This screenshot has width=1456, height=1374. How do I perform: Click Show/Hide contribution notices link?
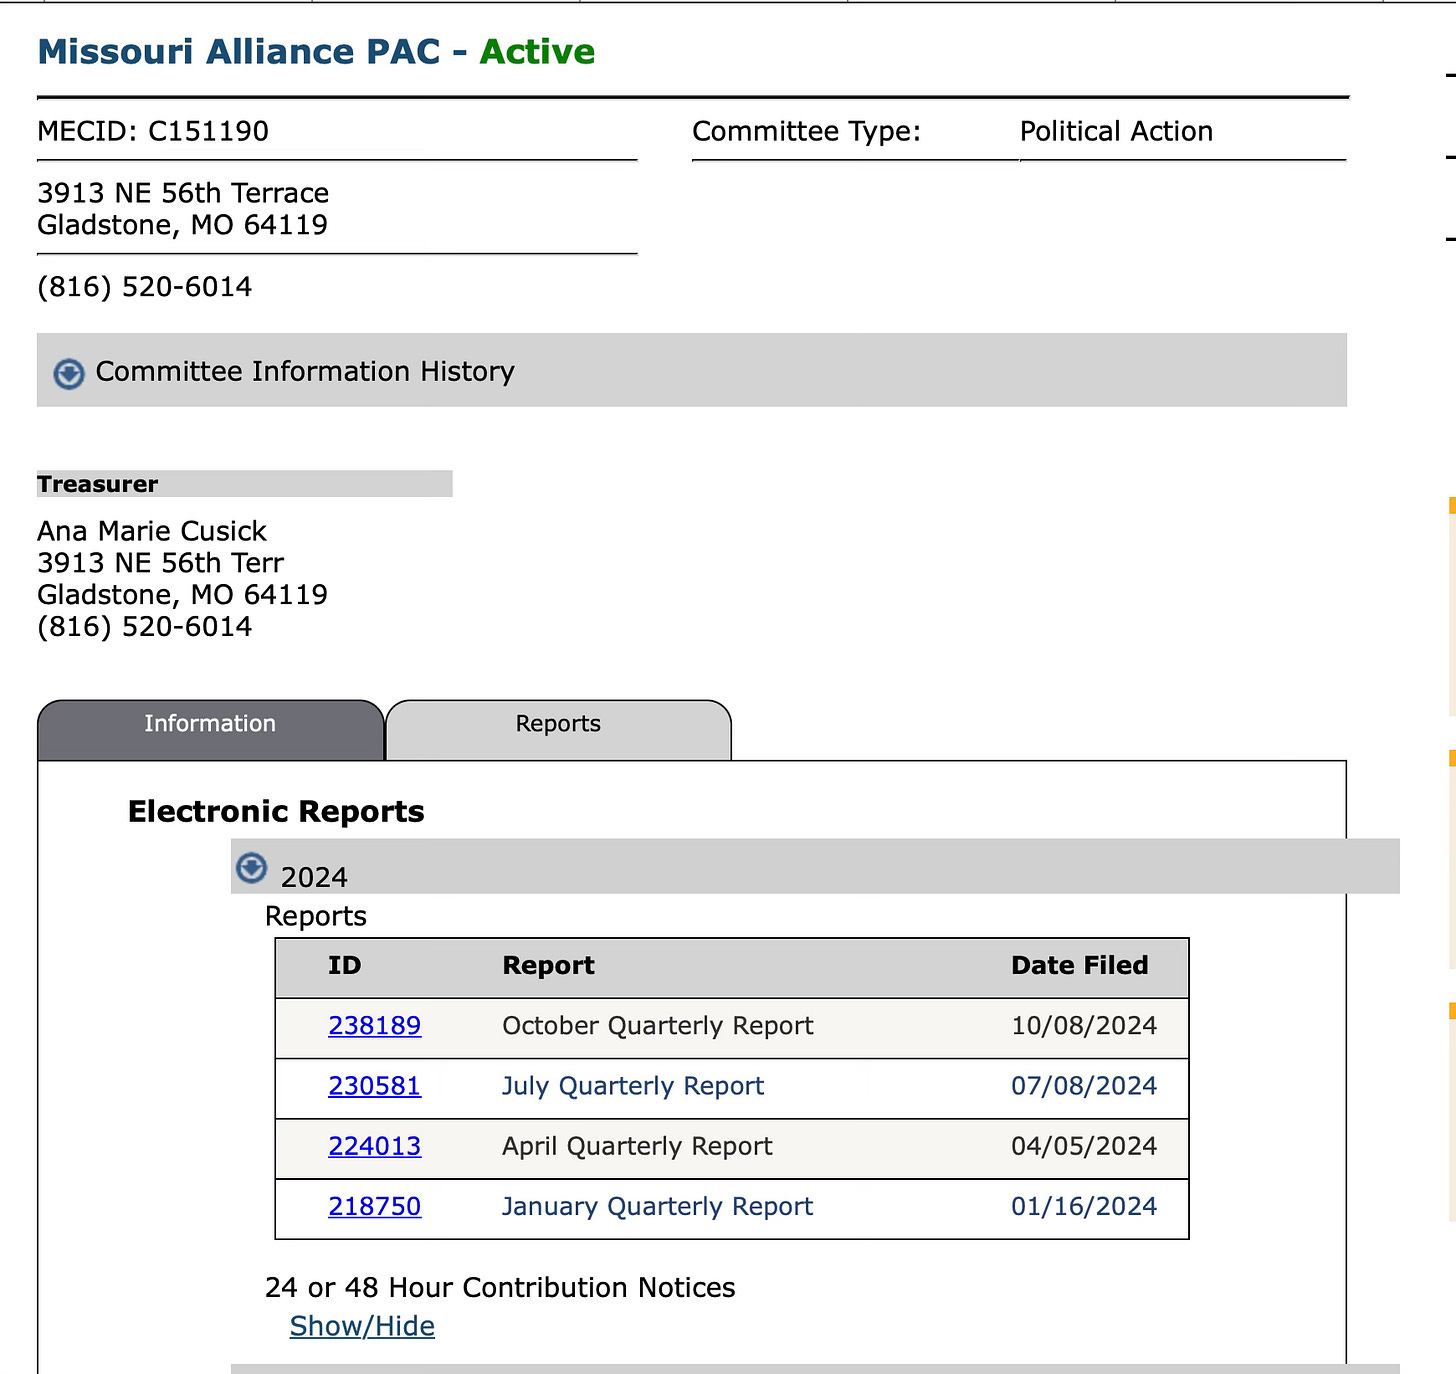click(362, 1326)
